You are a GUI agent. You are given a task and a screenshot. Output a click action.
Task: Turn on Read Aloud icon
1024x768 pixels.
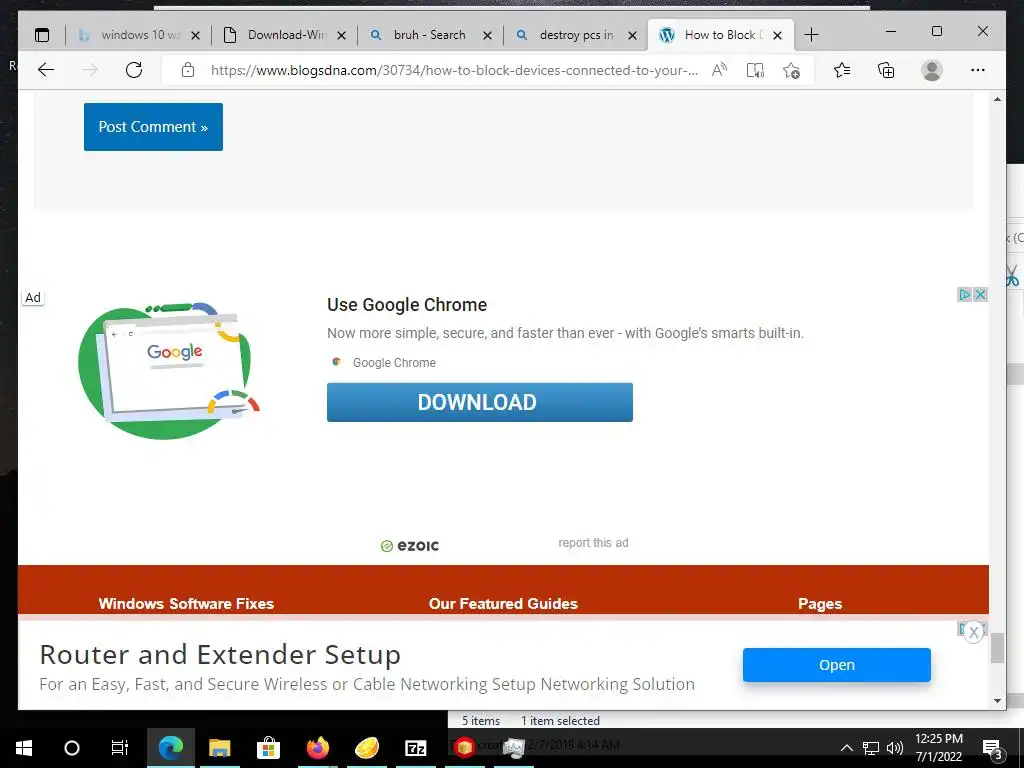tap(720, 70)
